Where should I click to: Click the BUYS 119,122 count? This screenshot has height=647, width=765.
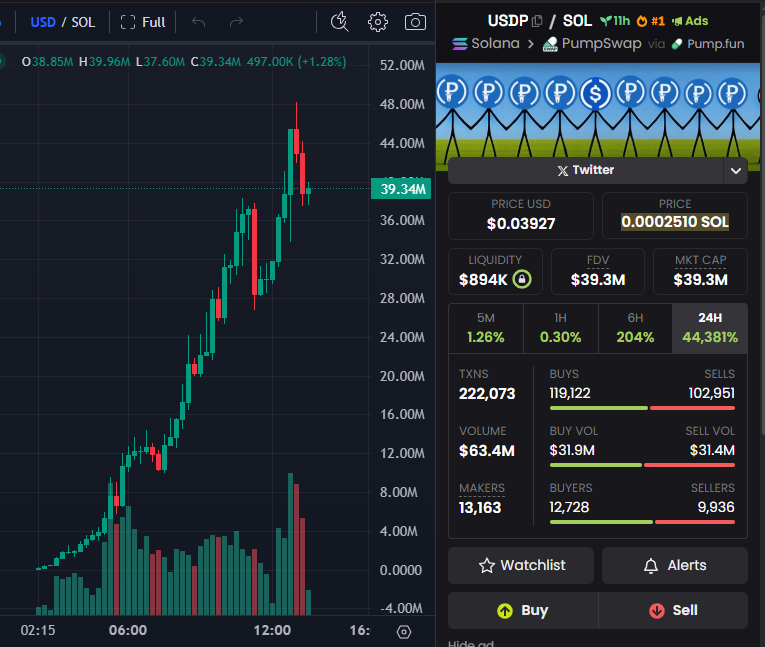point(570,393)
